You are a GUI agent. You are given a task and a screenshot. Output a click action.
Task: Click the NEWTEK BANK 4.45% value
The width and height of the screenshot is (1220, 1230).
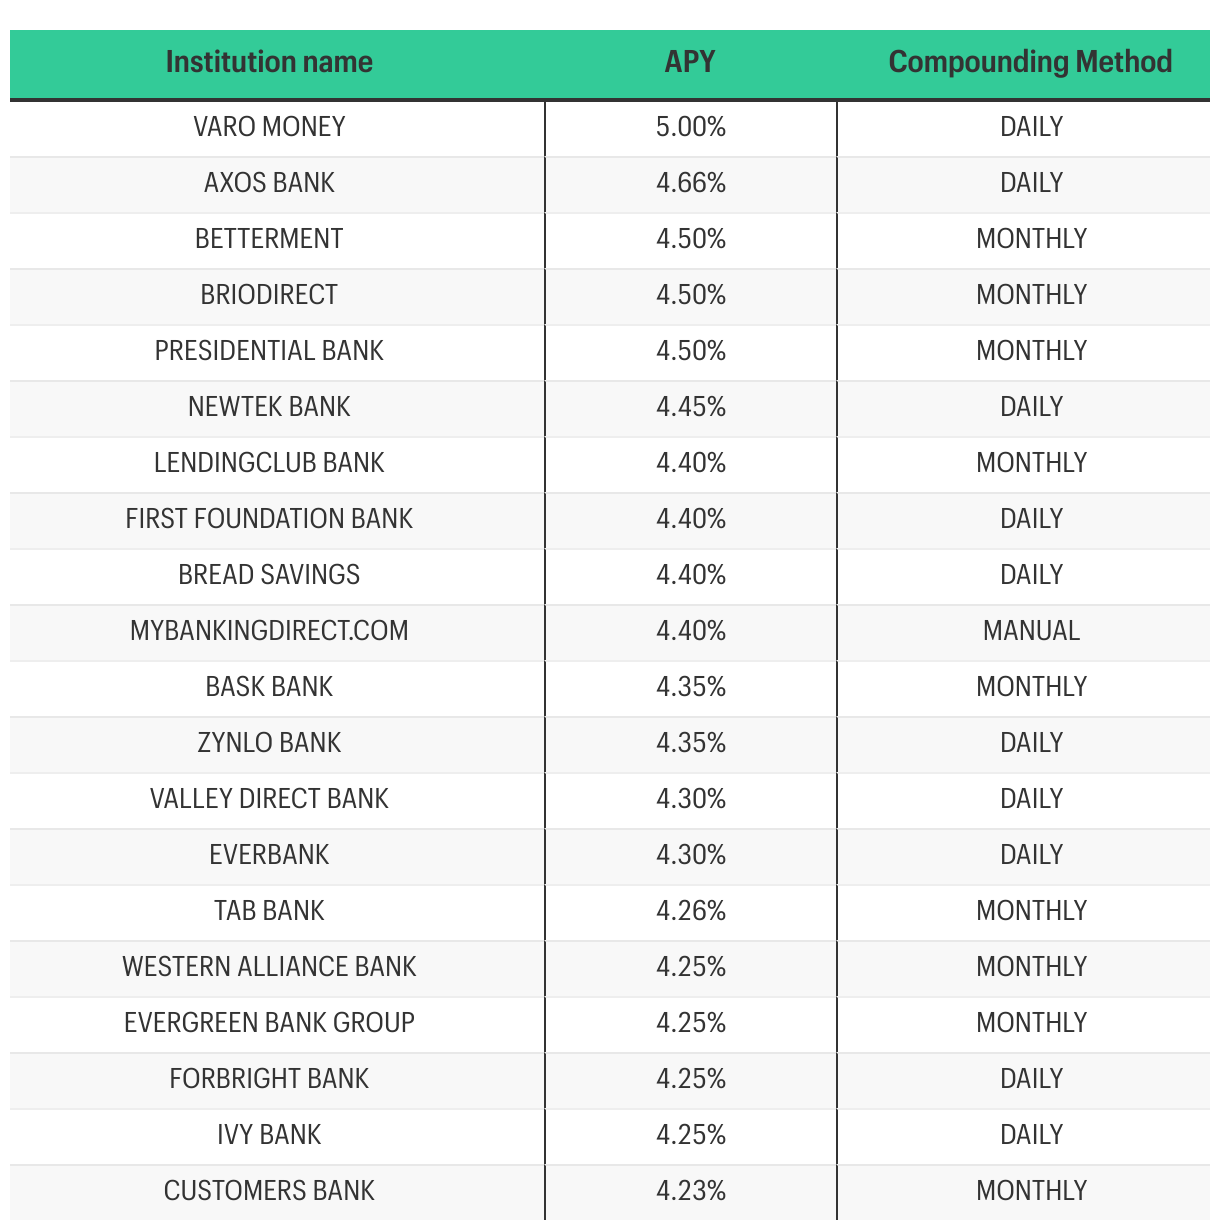(691, 407)
